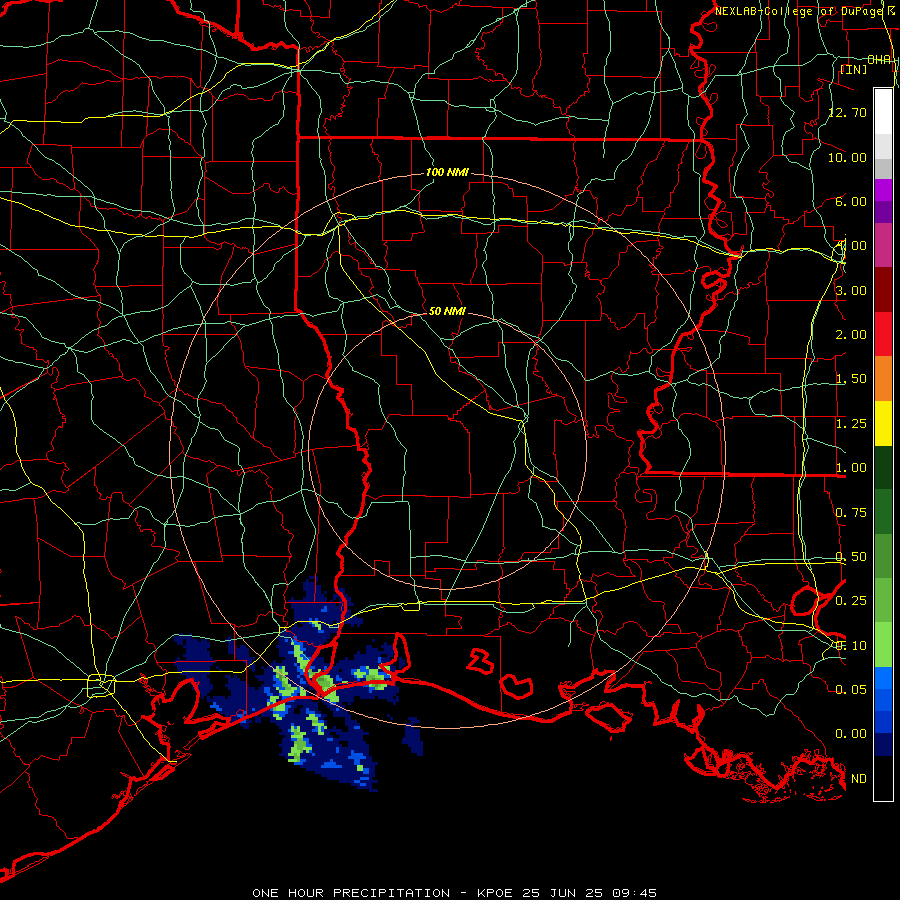Click the "[IN]" units label above legend
900x900 pixels.
click(x=854, y=69)
